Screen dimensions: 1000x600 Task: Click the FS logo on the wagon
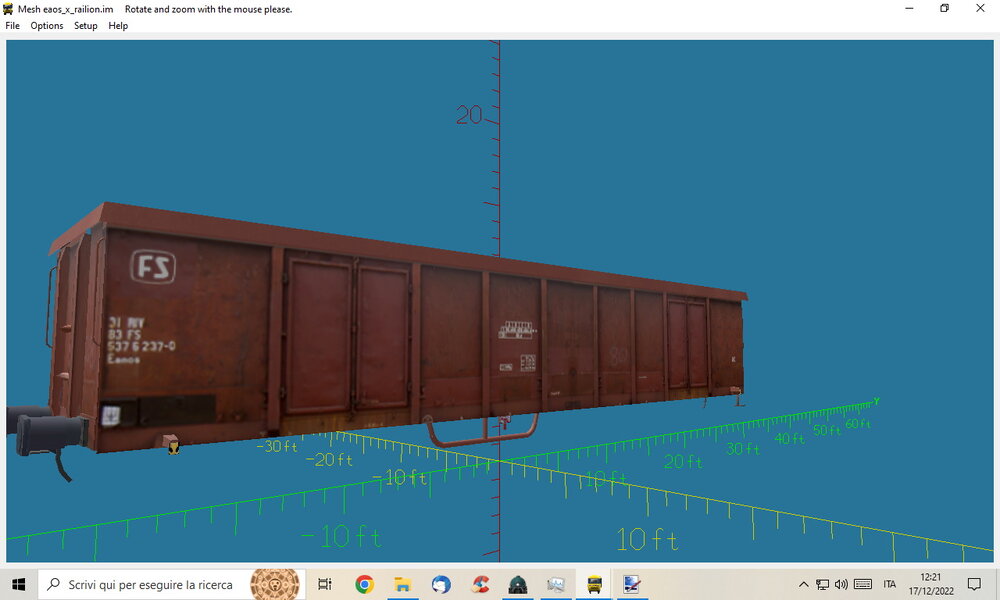(153, 267)
